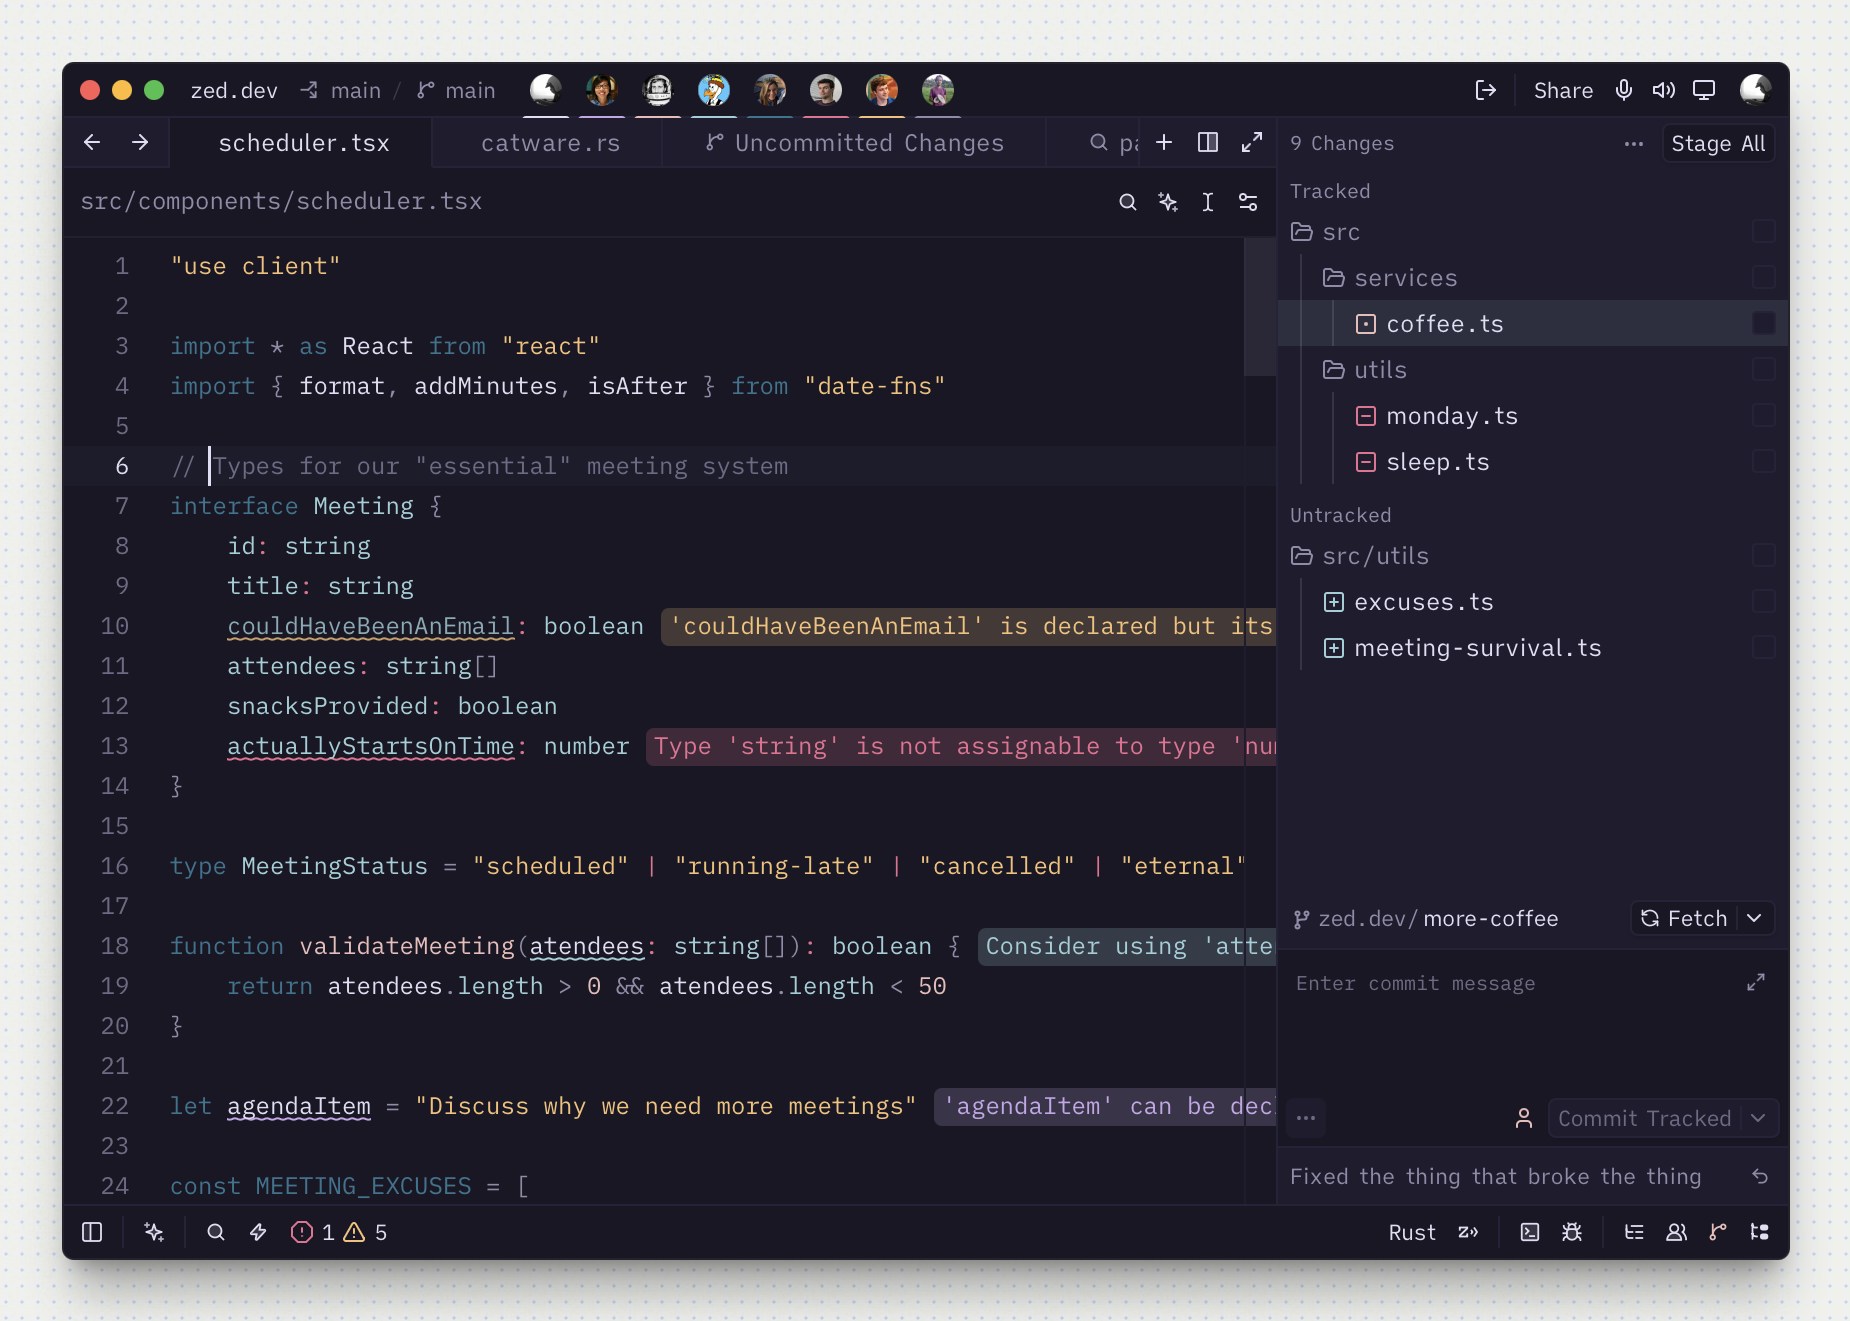
Task: Leave call with exit icon
Action: (1486, 91)
